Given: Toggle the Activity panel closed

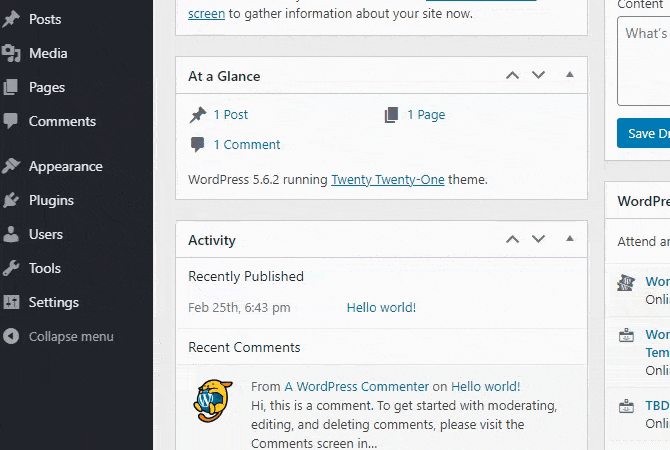Looking at the screenshot, I should click(x=570, y=238).
